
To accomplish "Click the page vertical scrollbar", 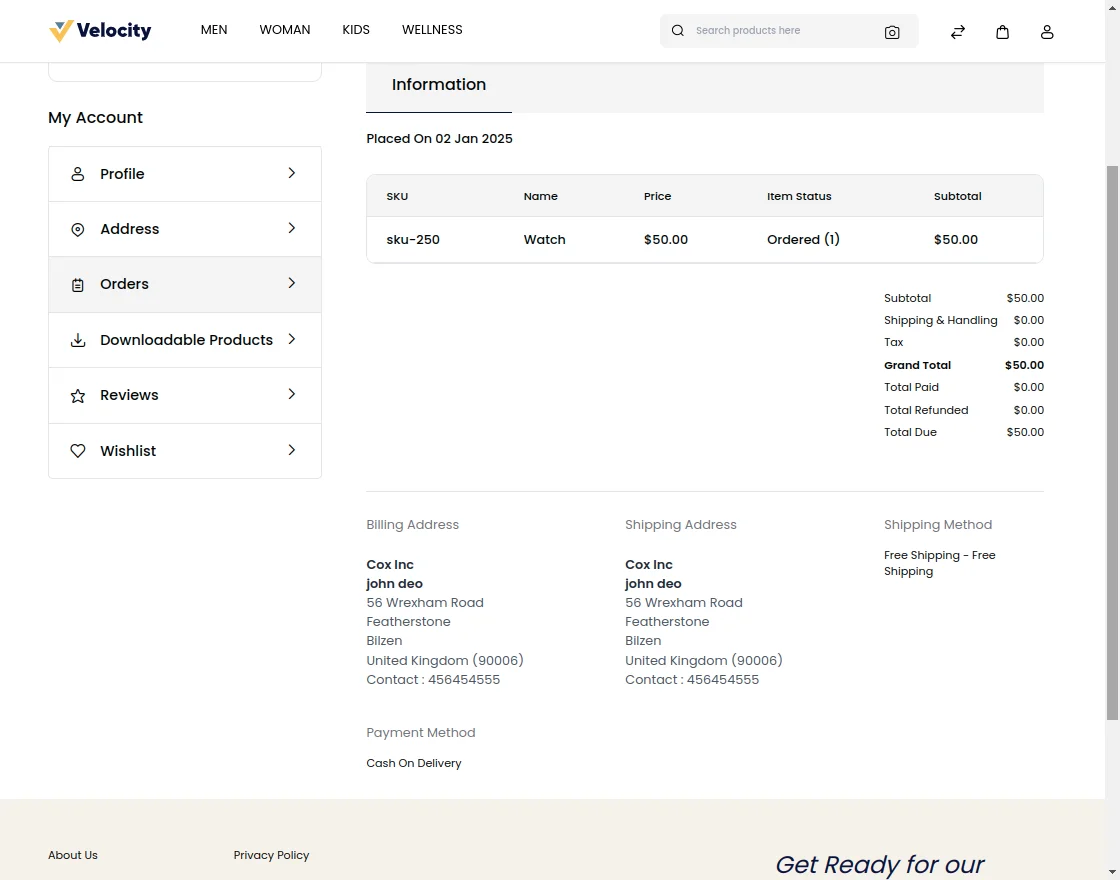I will coord(1112,440).
